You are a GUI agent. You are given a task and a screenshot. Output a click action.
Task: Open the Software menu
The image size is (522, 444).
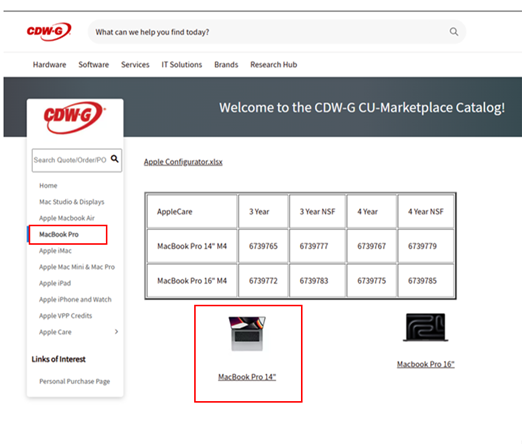click(94, 65)
